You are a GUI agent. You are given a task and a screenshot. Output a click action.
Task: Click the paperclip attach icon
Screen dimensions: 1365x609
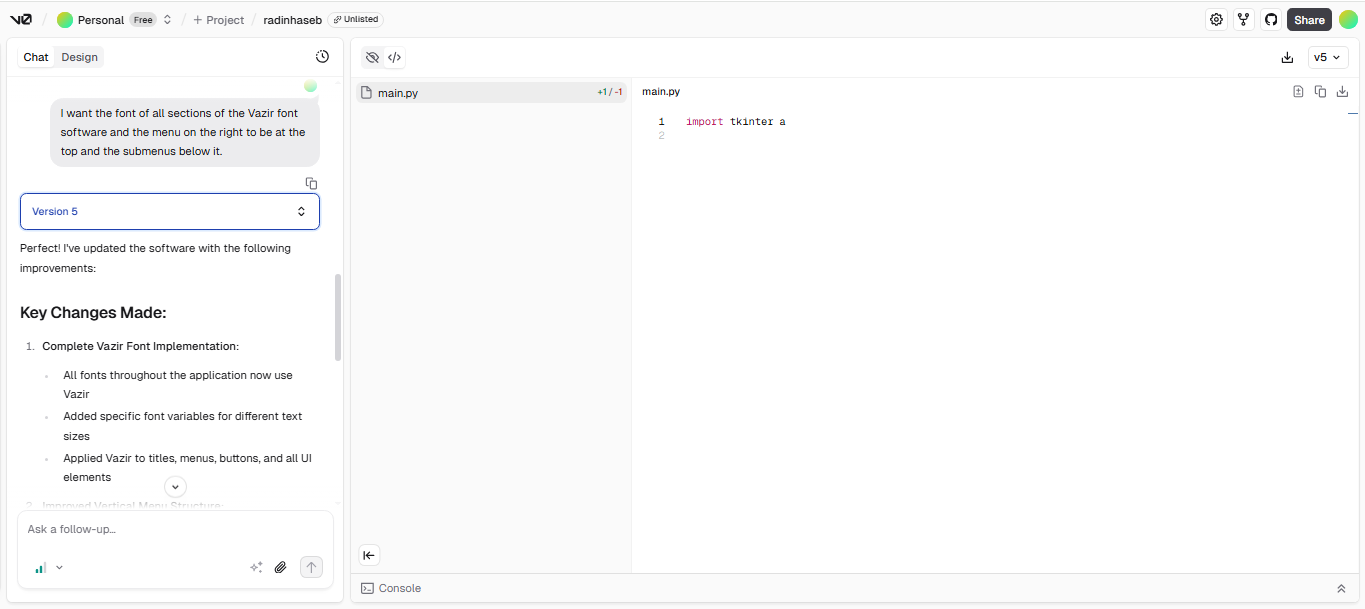(281, 567)
